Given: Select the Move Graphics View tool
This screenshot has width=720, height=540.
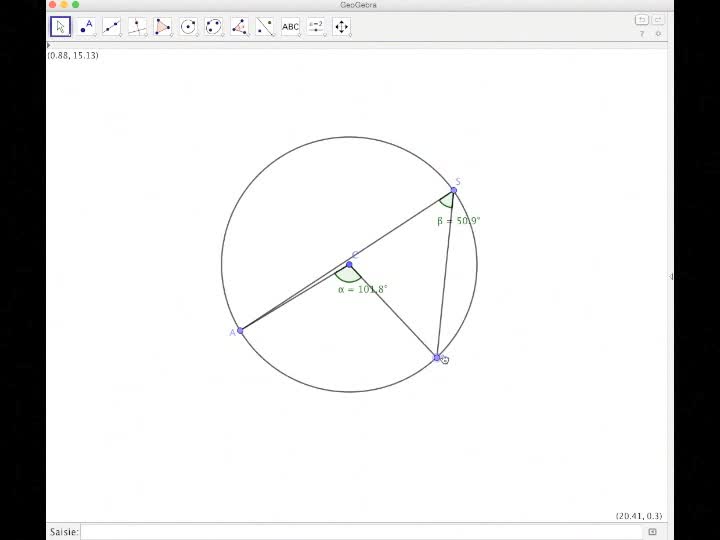Looking at the screenshot, I should coord(341,26).
